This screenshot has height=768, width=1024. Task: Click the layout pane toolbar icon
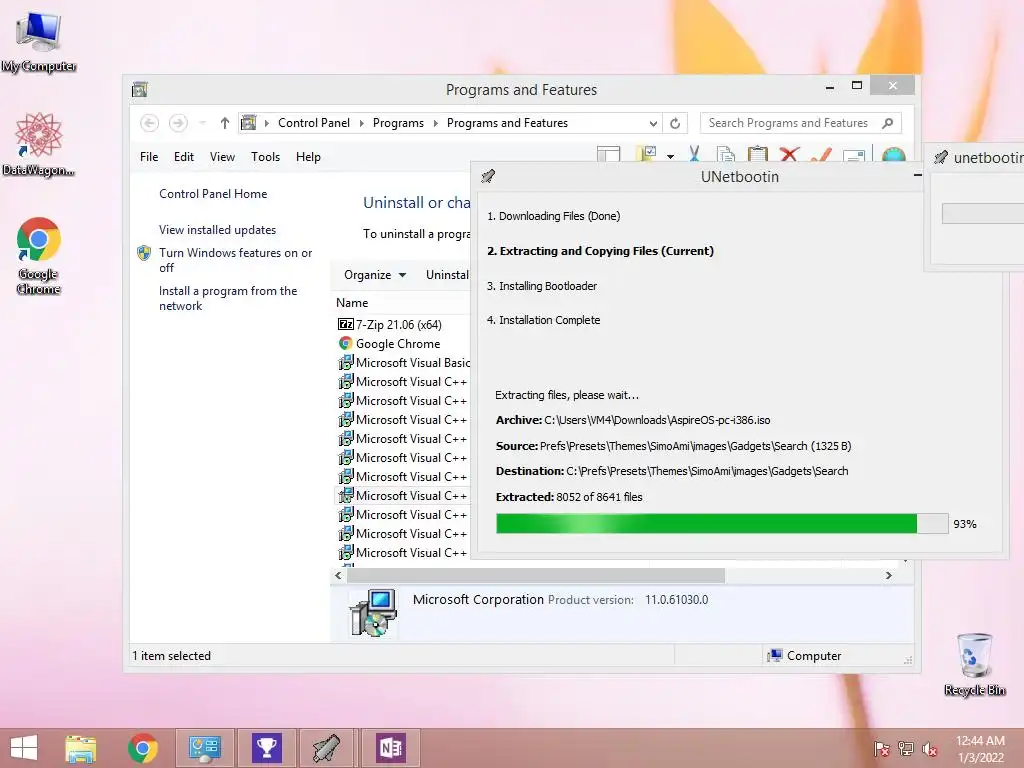[x=609, y=154]
